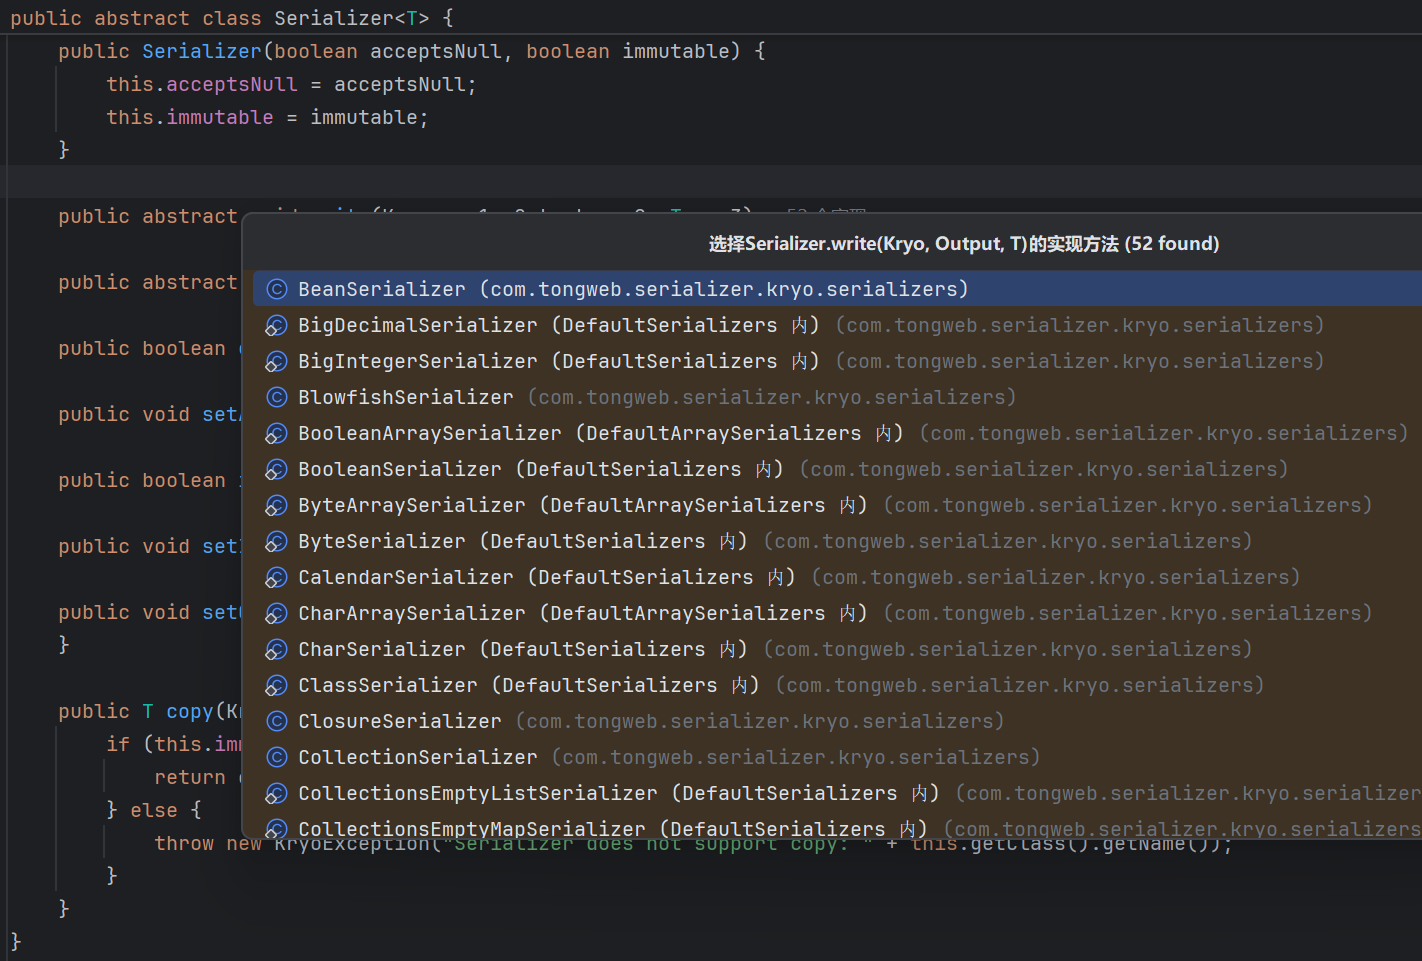The height and width of the screenshot is (961, 1422).
Task: Select CharArraySerializer in the popup list
Action: click(411, 613)
